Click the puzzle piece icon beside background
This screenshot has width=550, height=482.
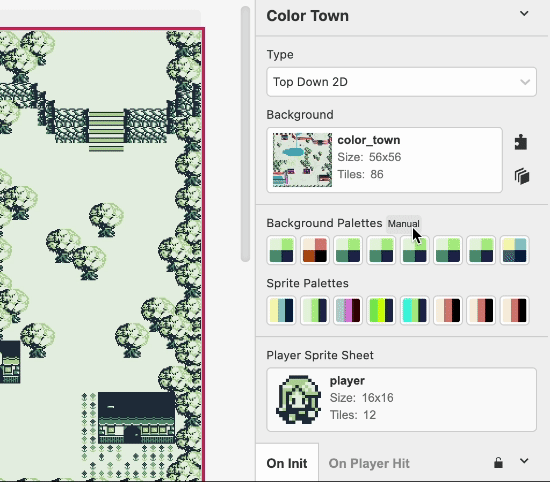pyautogui.click(x=521, y=142)
